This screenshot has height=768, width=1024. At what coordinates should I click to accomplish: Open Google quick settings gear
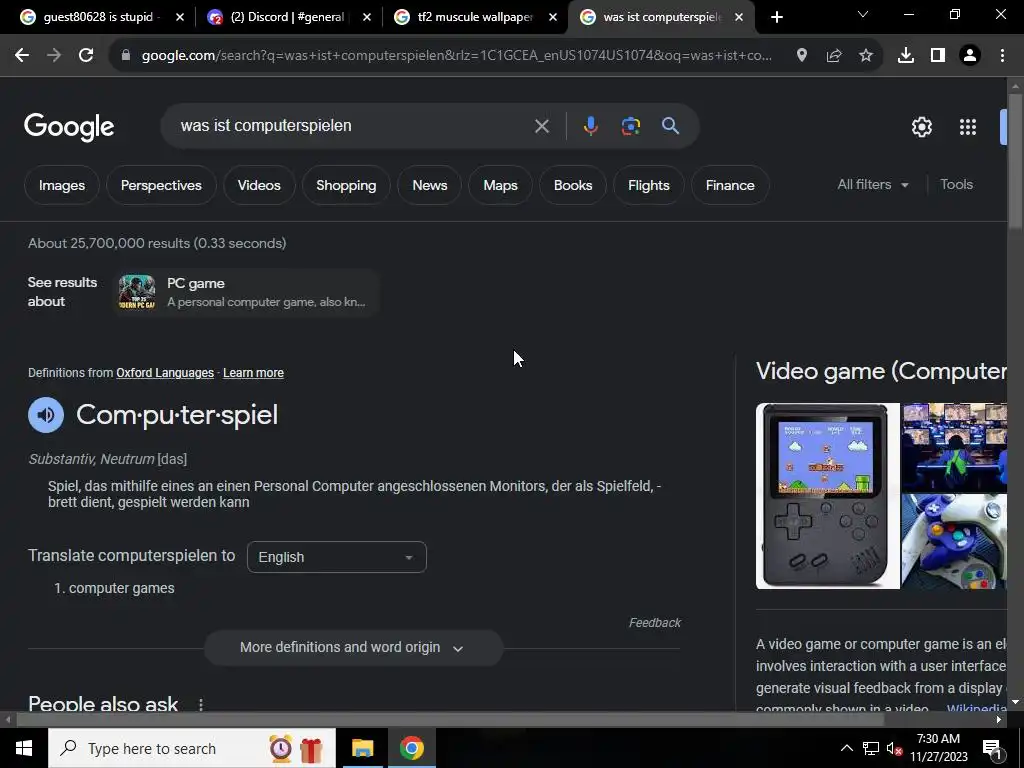pos(921,127)
